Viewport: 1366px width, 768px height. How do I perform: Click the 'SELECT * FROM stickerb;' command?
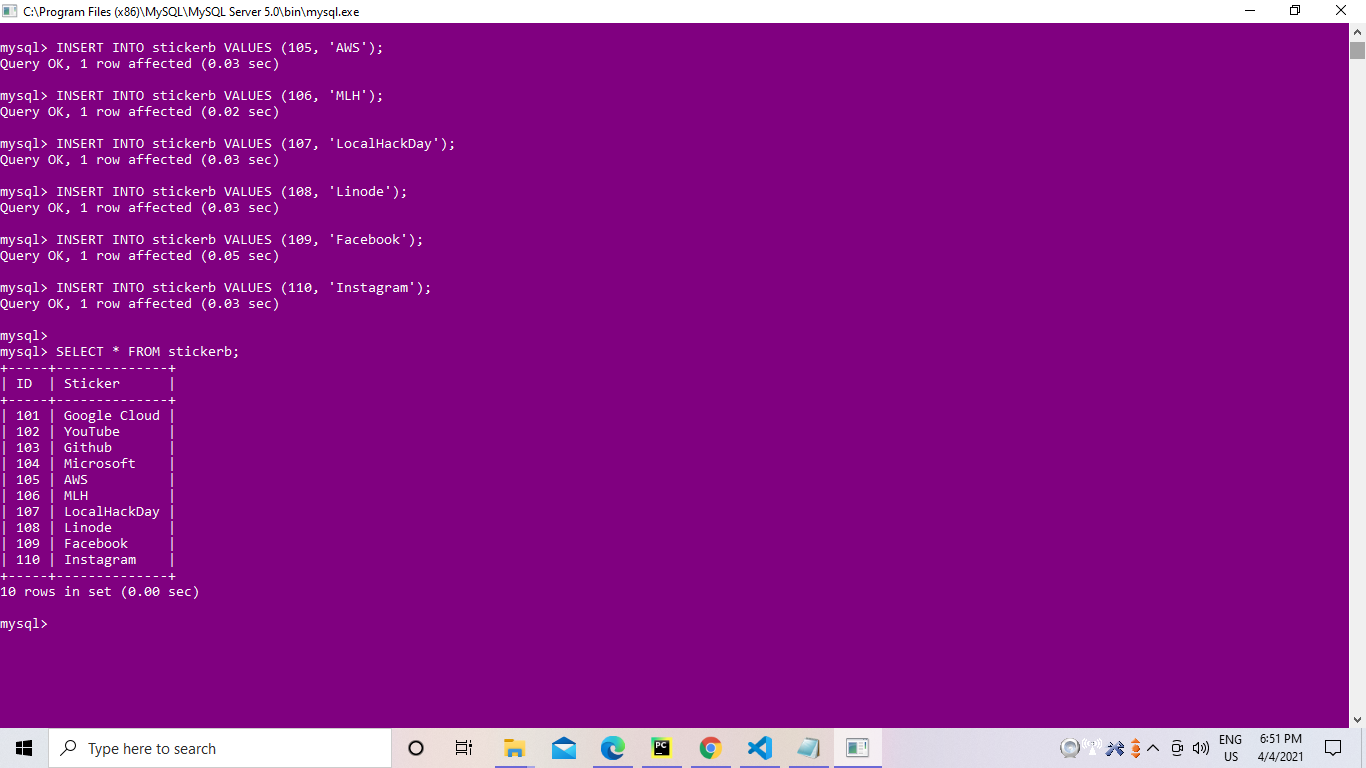[148, 351]
